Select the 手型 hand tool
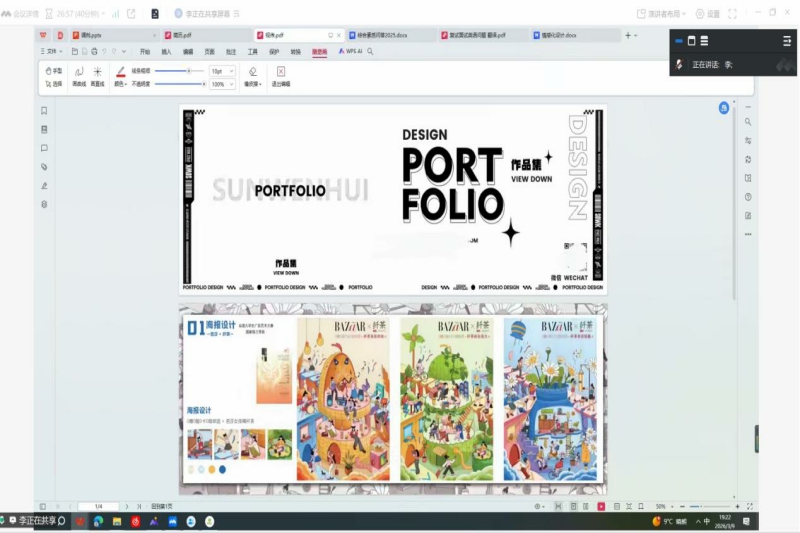This screenshot has width=800, height=533. [55, 71]
